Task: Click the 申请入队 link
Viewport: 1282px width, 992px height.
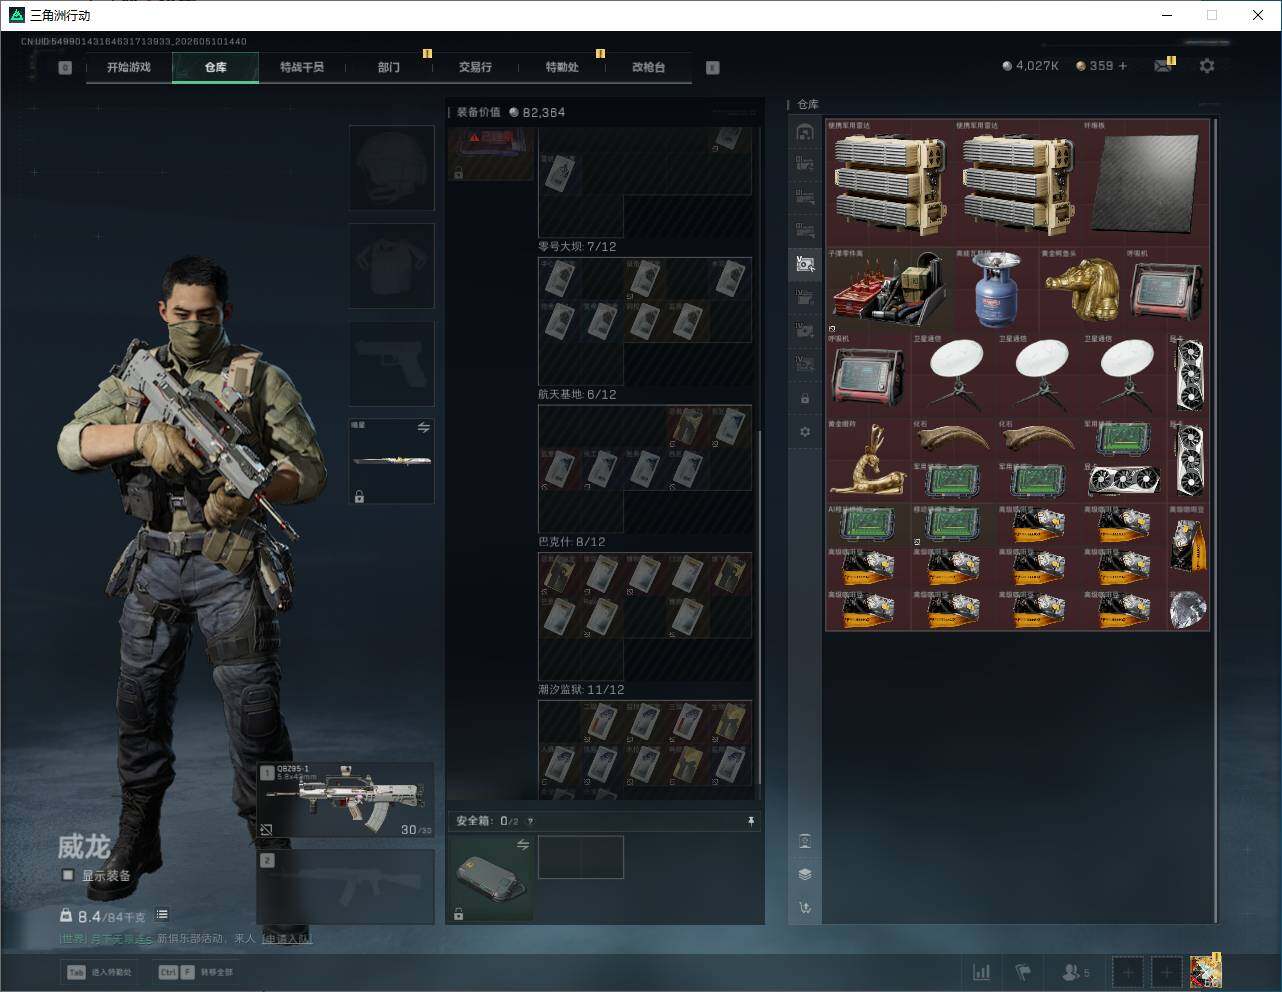Action: 287,939
